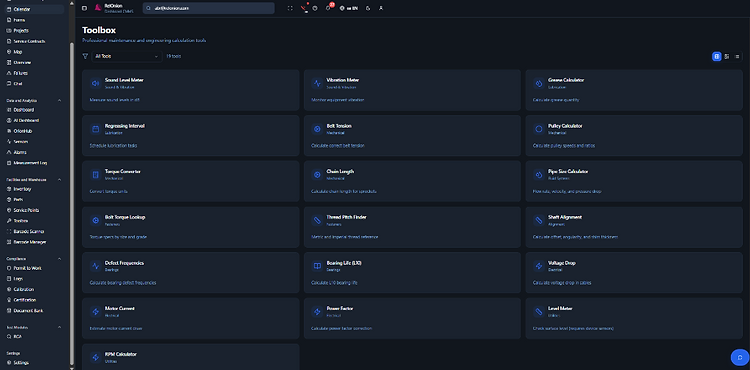The height and width of the screenshot is (370, 750).
Task: Click the Thread Pitch Finder ruler icon
Action: [317, 220]
